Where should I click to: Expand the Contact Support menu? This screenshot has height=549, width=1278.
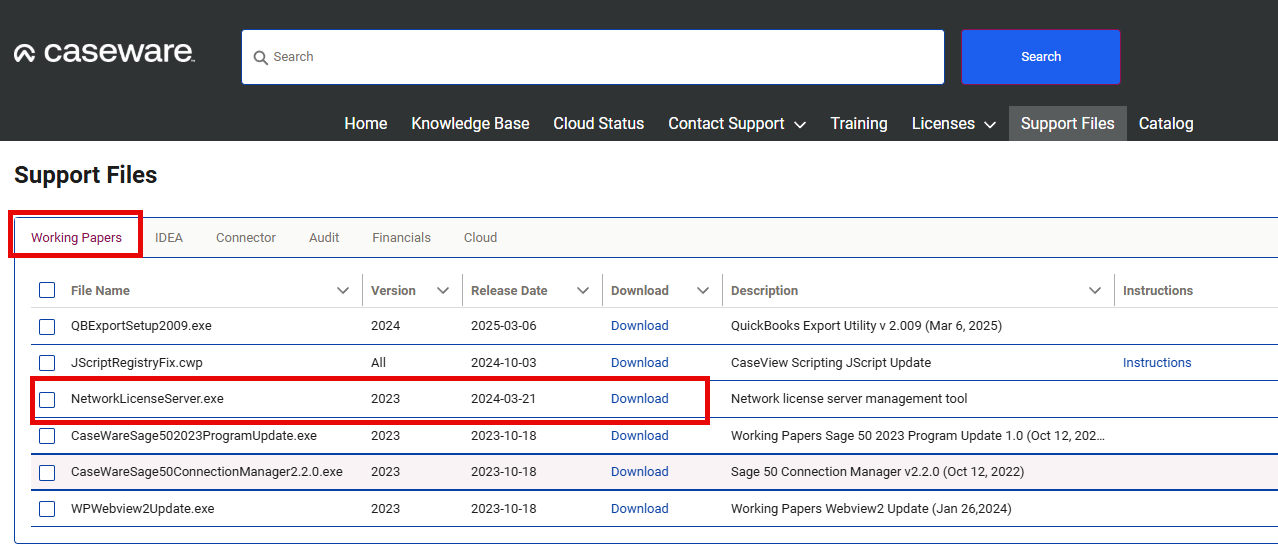point(737,124)
